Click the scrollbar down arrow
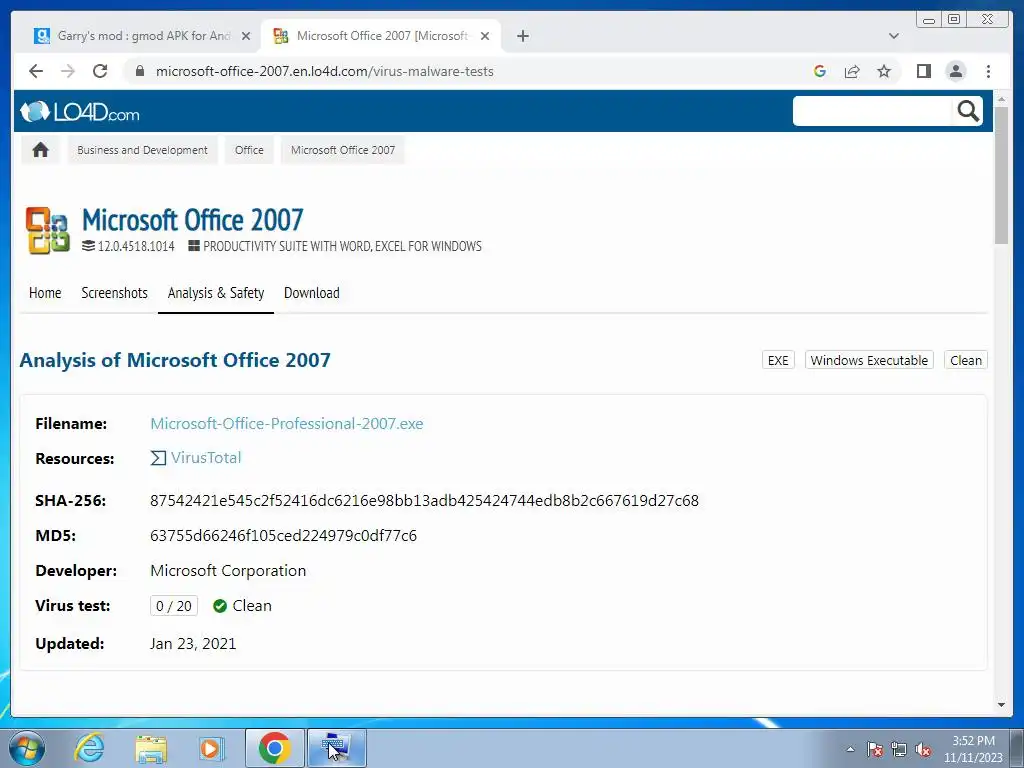The image size is (1024, 768). click(x=1001, y=705)
